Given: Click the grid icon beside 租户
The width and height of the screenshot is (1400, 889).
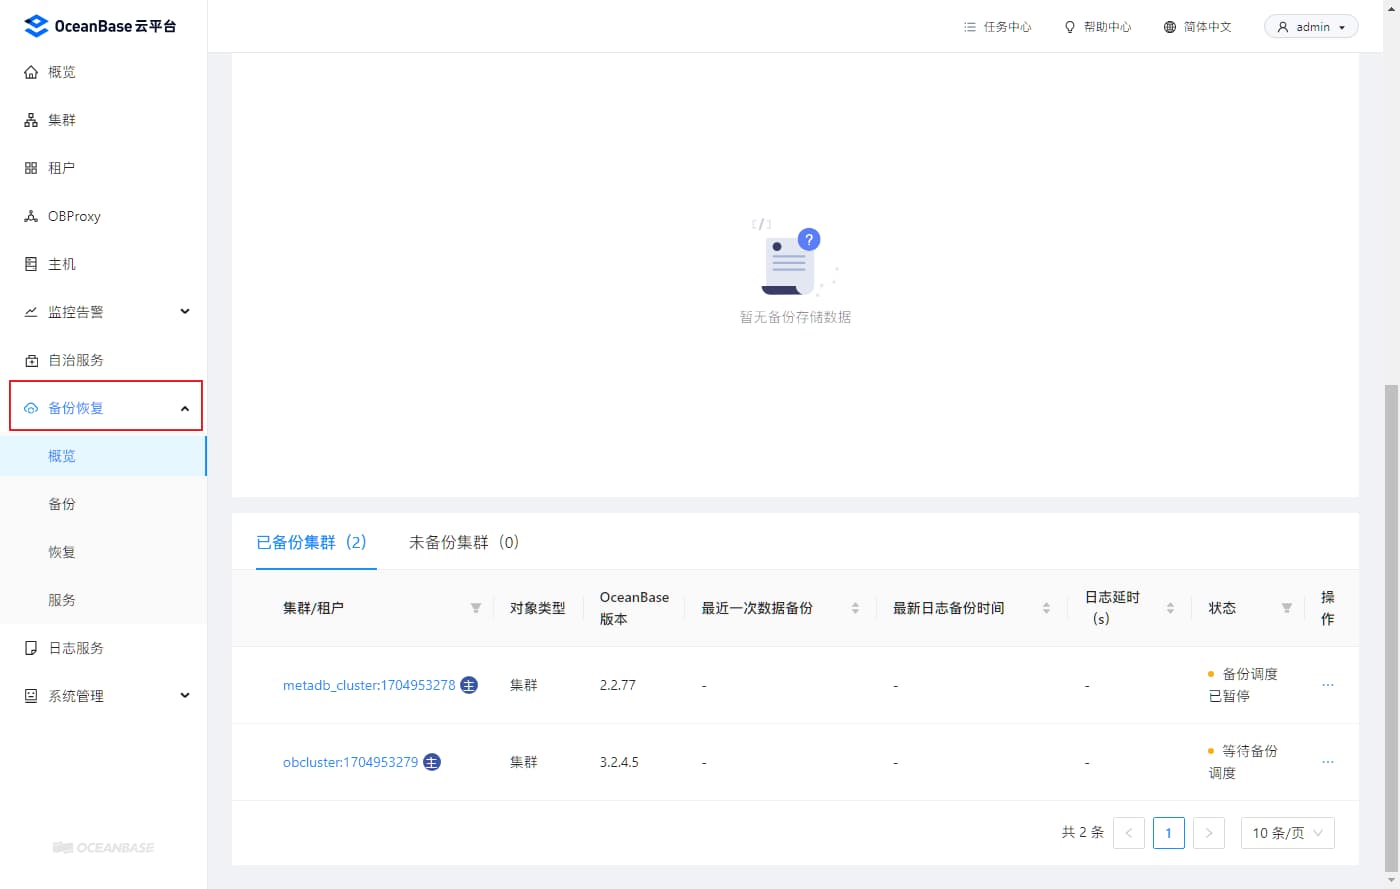Looking at the screenshot, I should (x=31, y=168).
